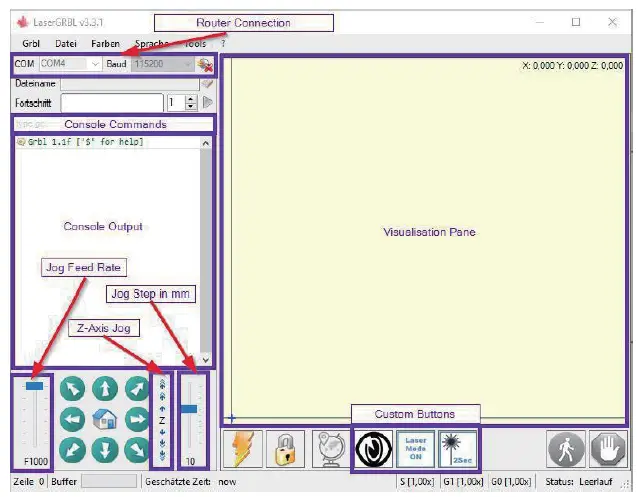637x497 pixels.
Task: Jog diagonally down-right with arrow button
Action: 137,450
